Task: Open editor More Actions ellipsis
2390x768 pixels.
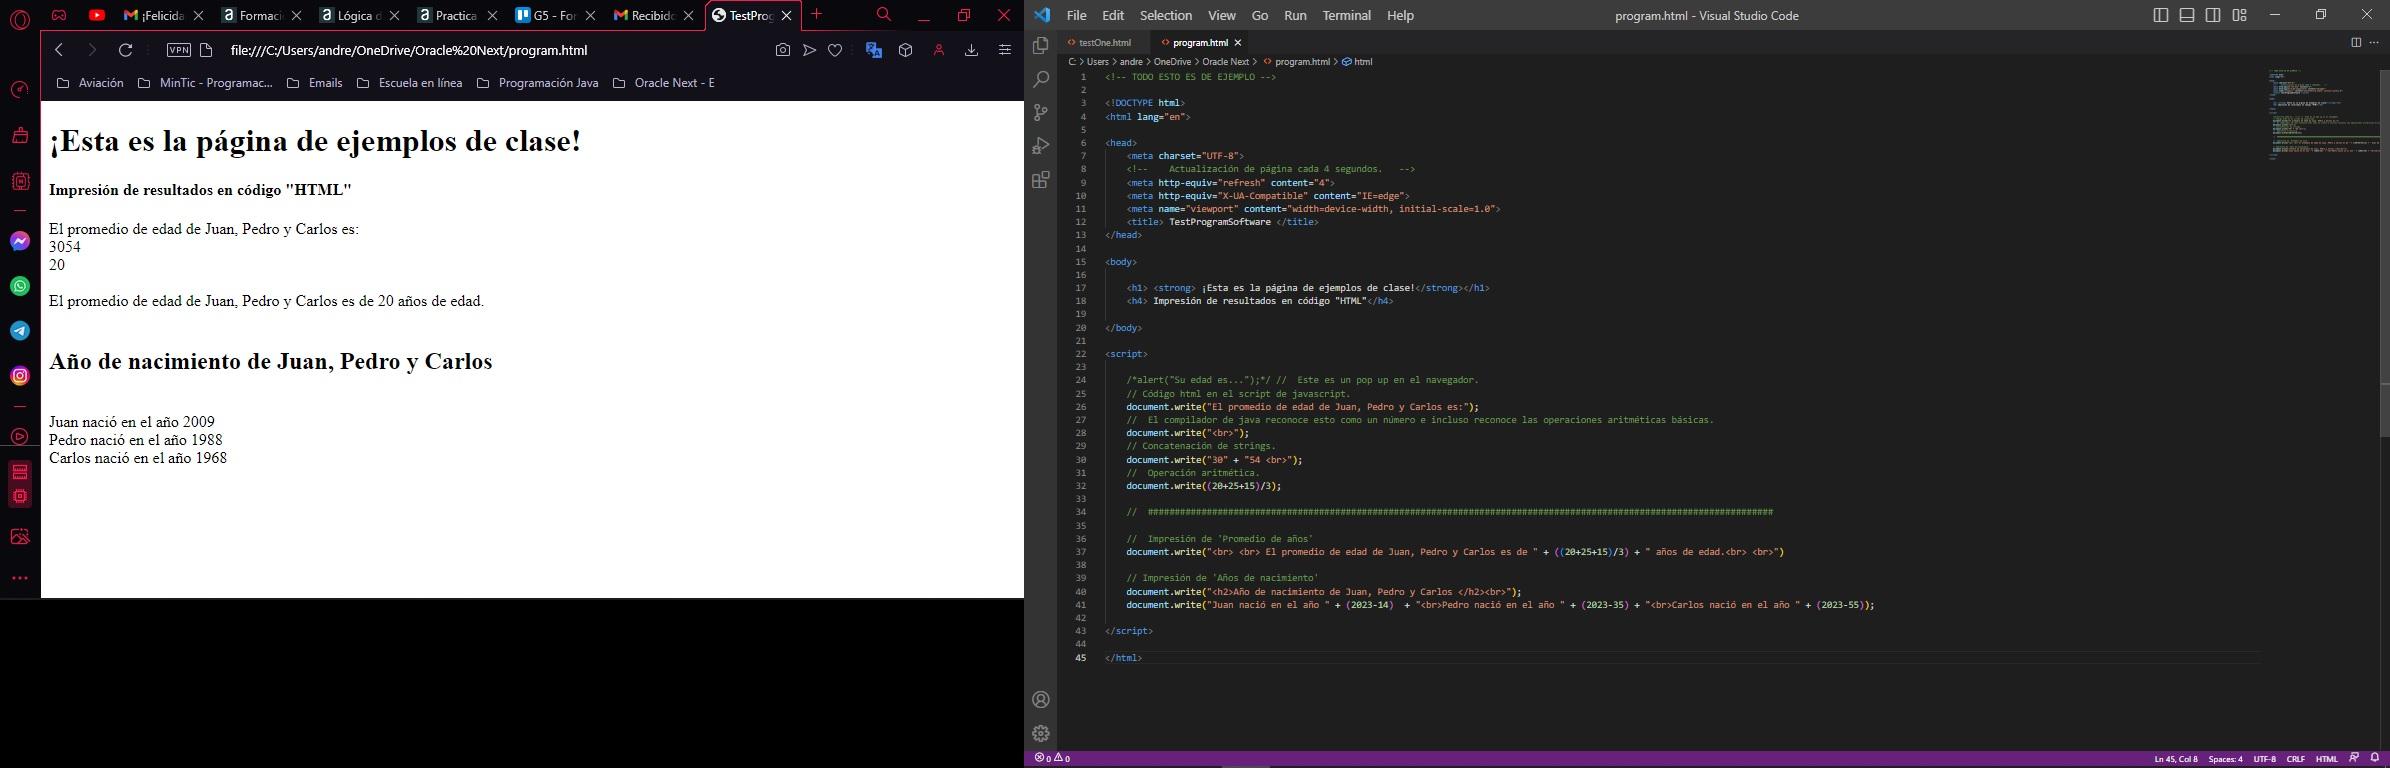Action: (x=2375, y=42)
